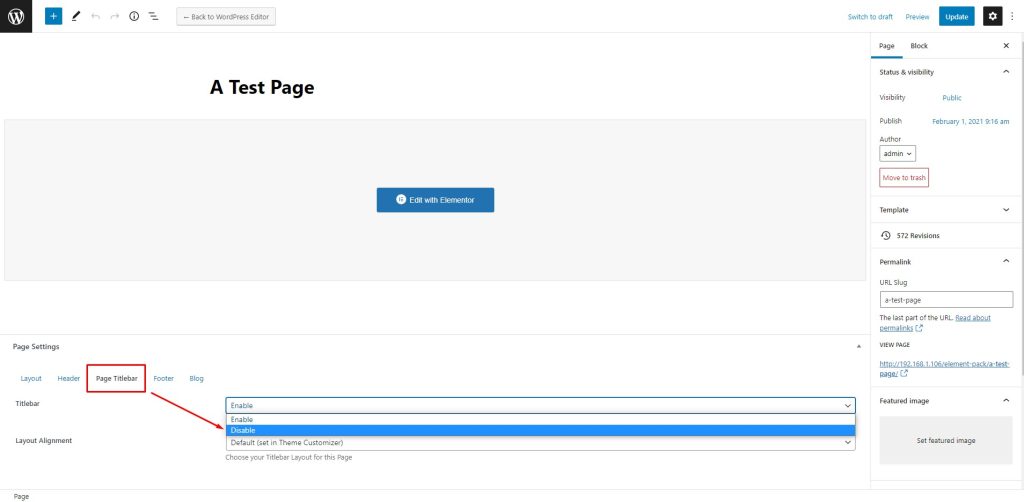The image size is (1024, 502).
Task: Open the block inserter plus button
Action: [54, 16]
